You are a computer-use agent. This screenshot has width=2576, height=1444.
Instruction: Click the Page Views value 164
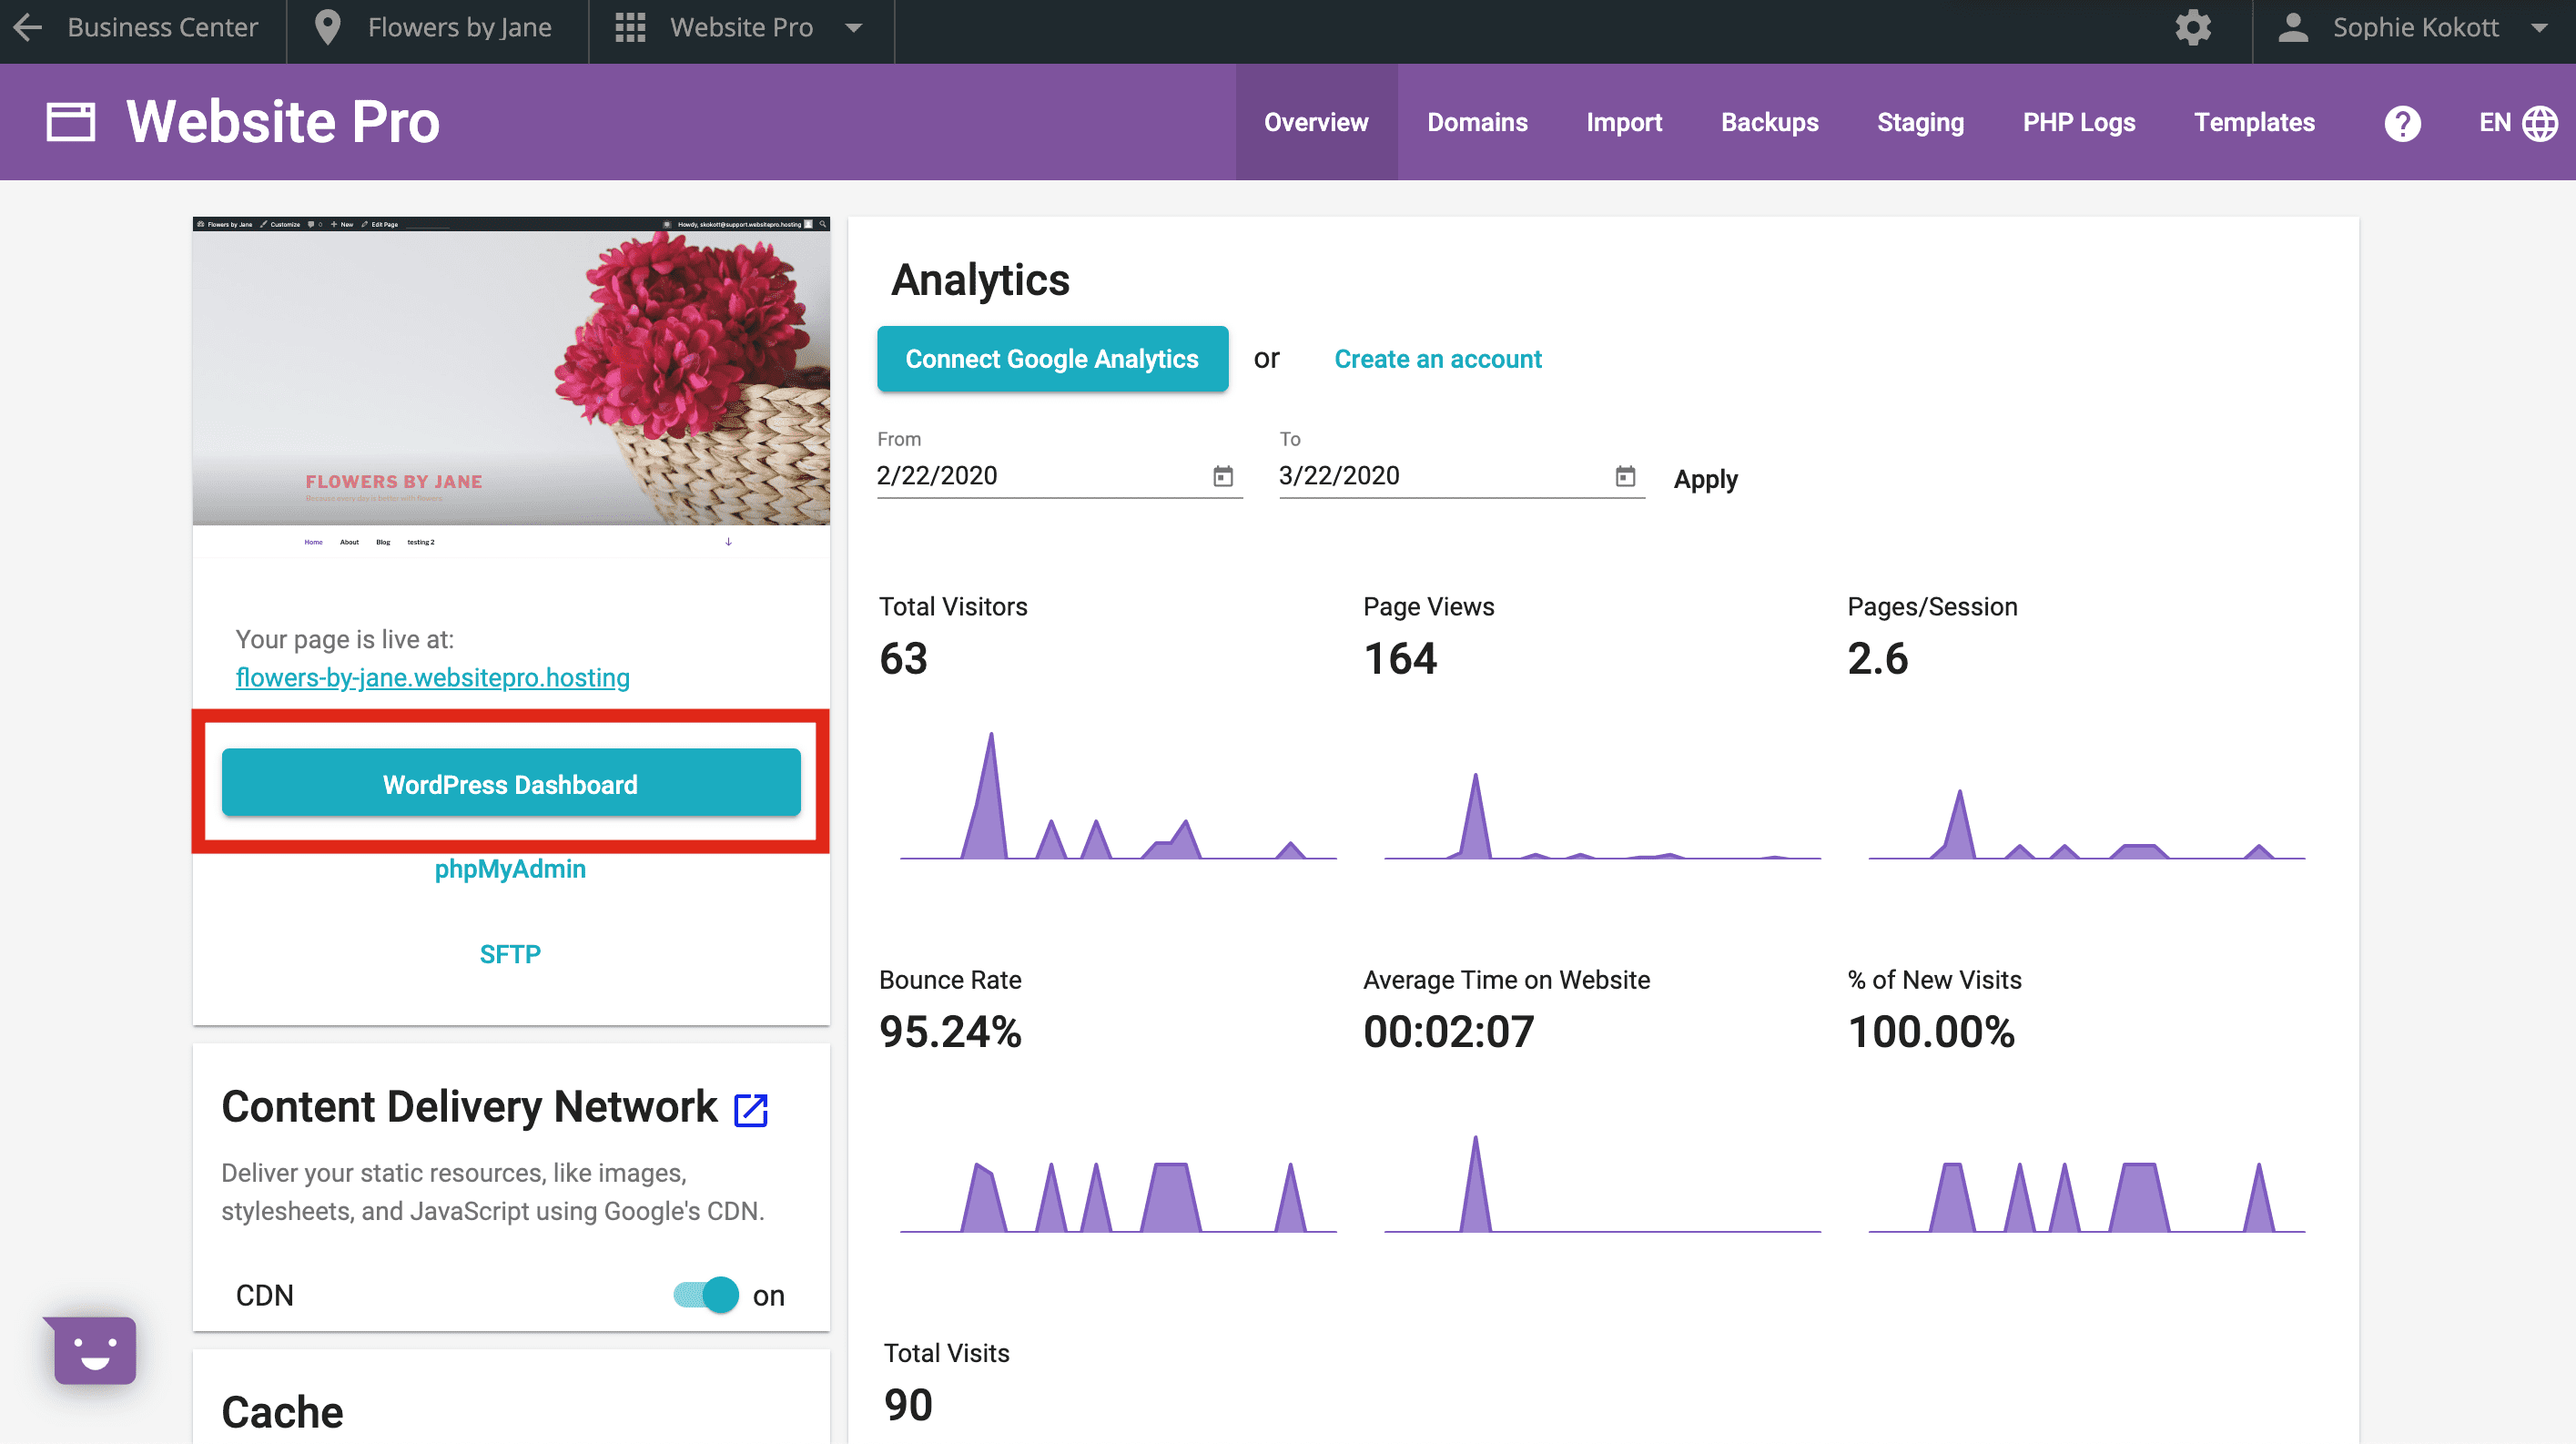tap(1400, 659)
